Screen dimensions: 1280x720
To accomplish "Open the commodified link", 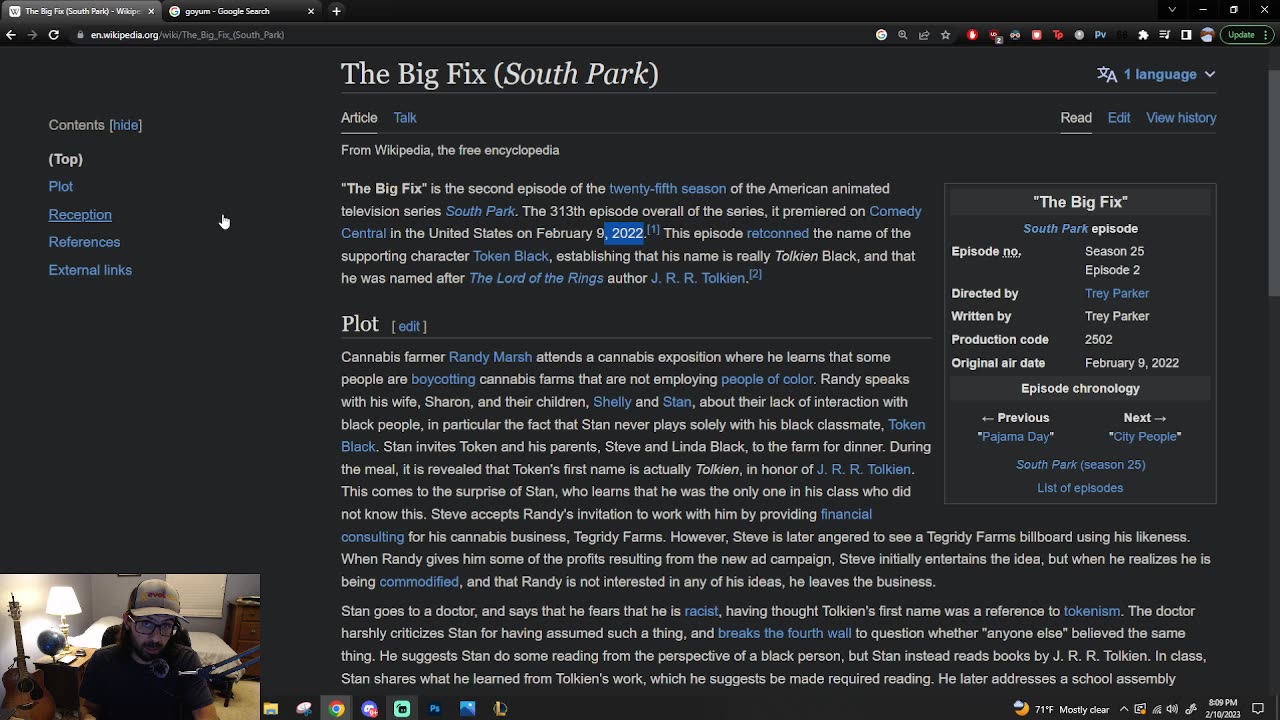I will (x=419, y=582).
